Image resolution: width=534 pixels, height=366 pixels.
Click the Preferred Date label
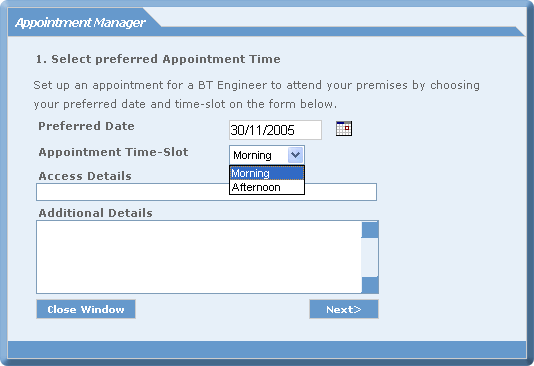pyautogui.click(x=86, y=126)
